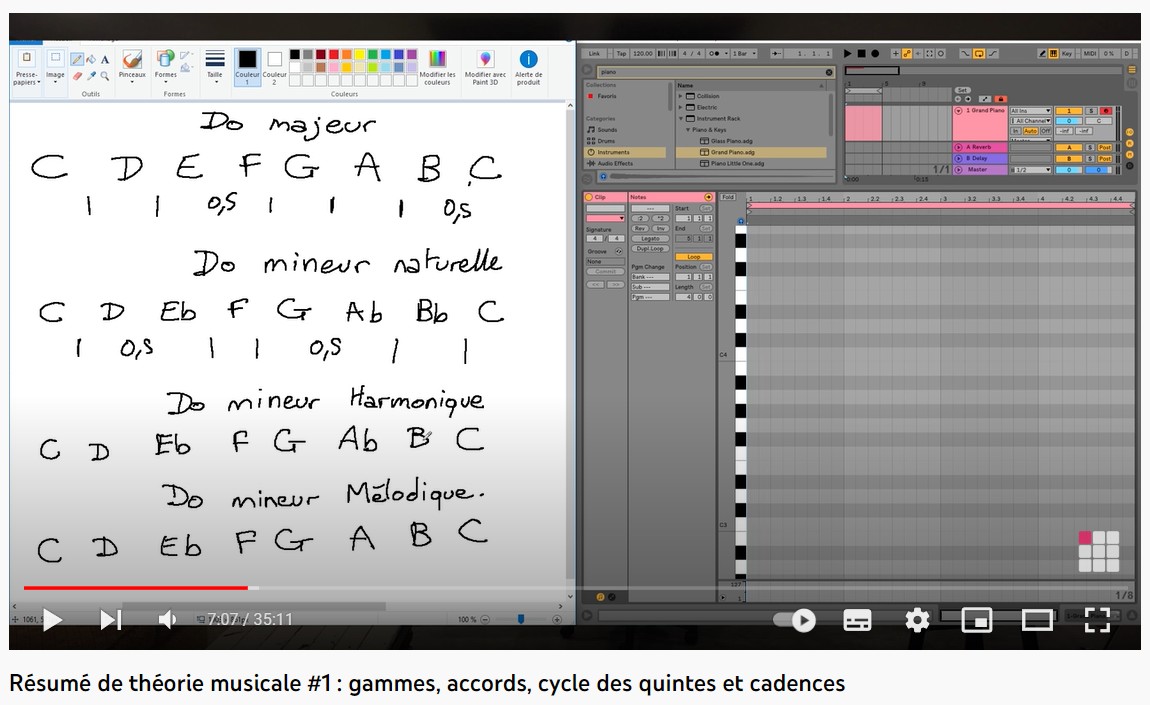Viewport: 1150px width, 705px height.
Task: Expand the Collision folder in browser
Action: (681, 96)
